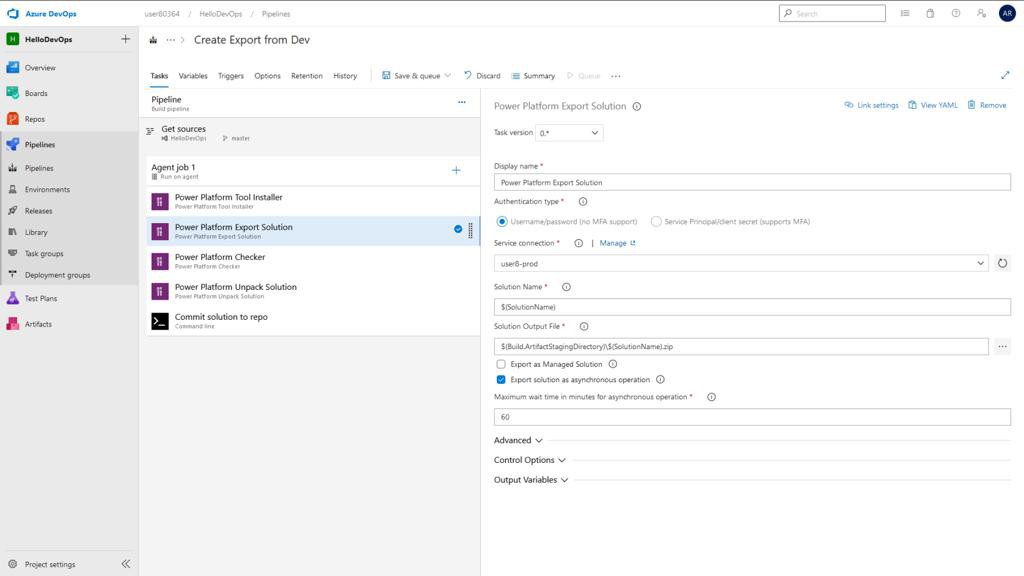This screenshot has width=1024, height=576.
Task: Check Export as Managed Solution
Action: click(501, 364)
